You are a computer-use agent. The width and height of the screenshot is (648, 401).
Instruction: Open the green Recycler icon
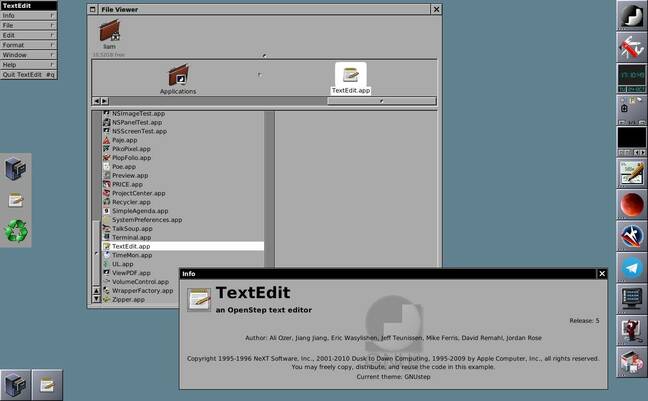coord(16,231)
